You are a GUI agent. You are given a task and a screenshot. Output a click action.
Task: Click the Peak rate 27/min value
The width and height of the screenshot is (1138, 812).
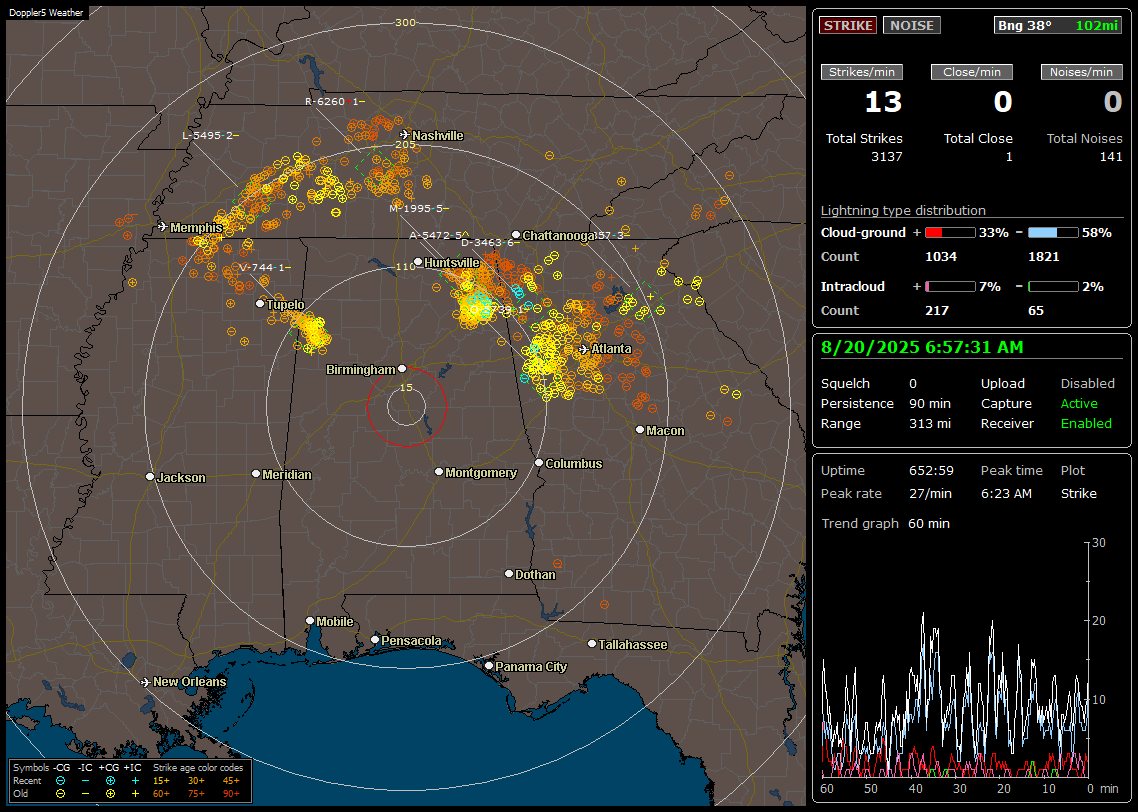coord(931,493)
